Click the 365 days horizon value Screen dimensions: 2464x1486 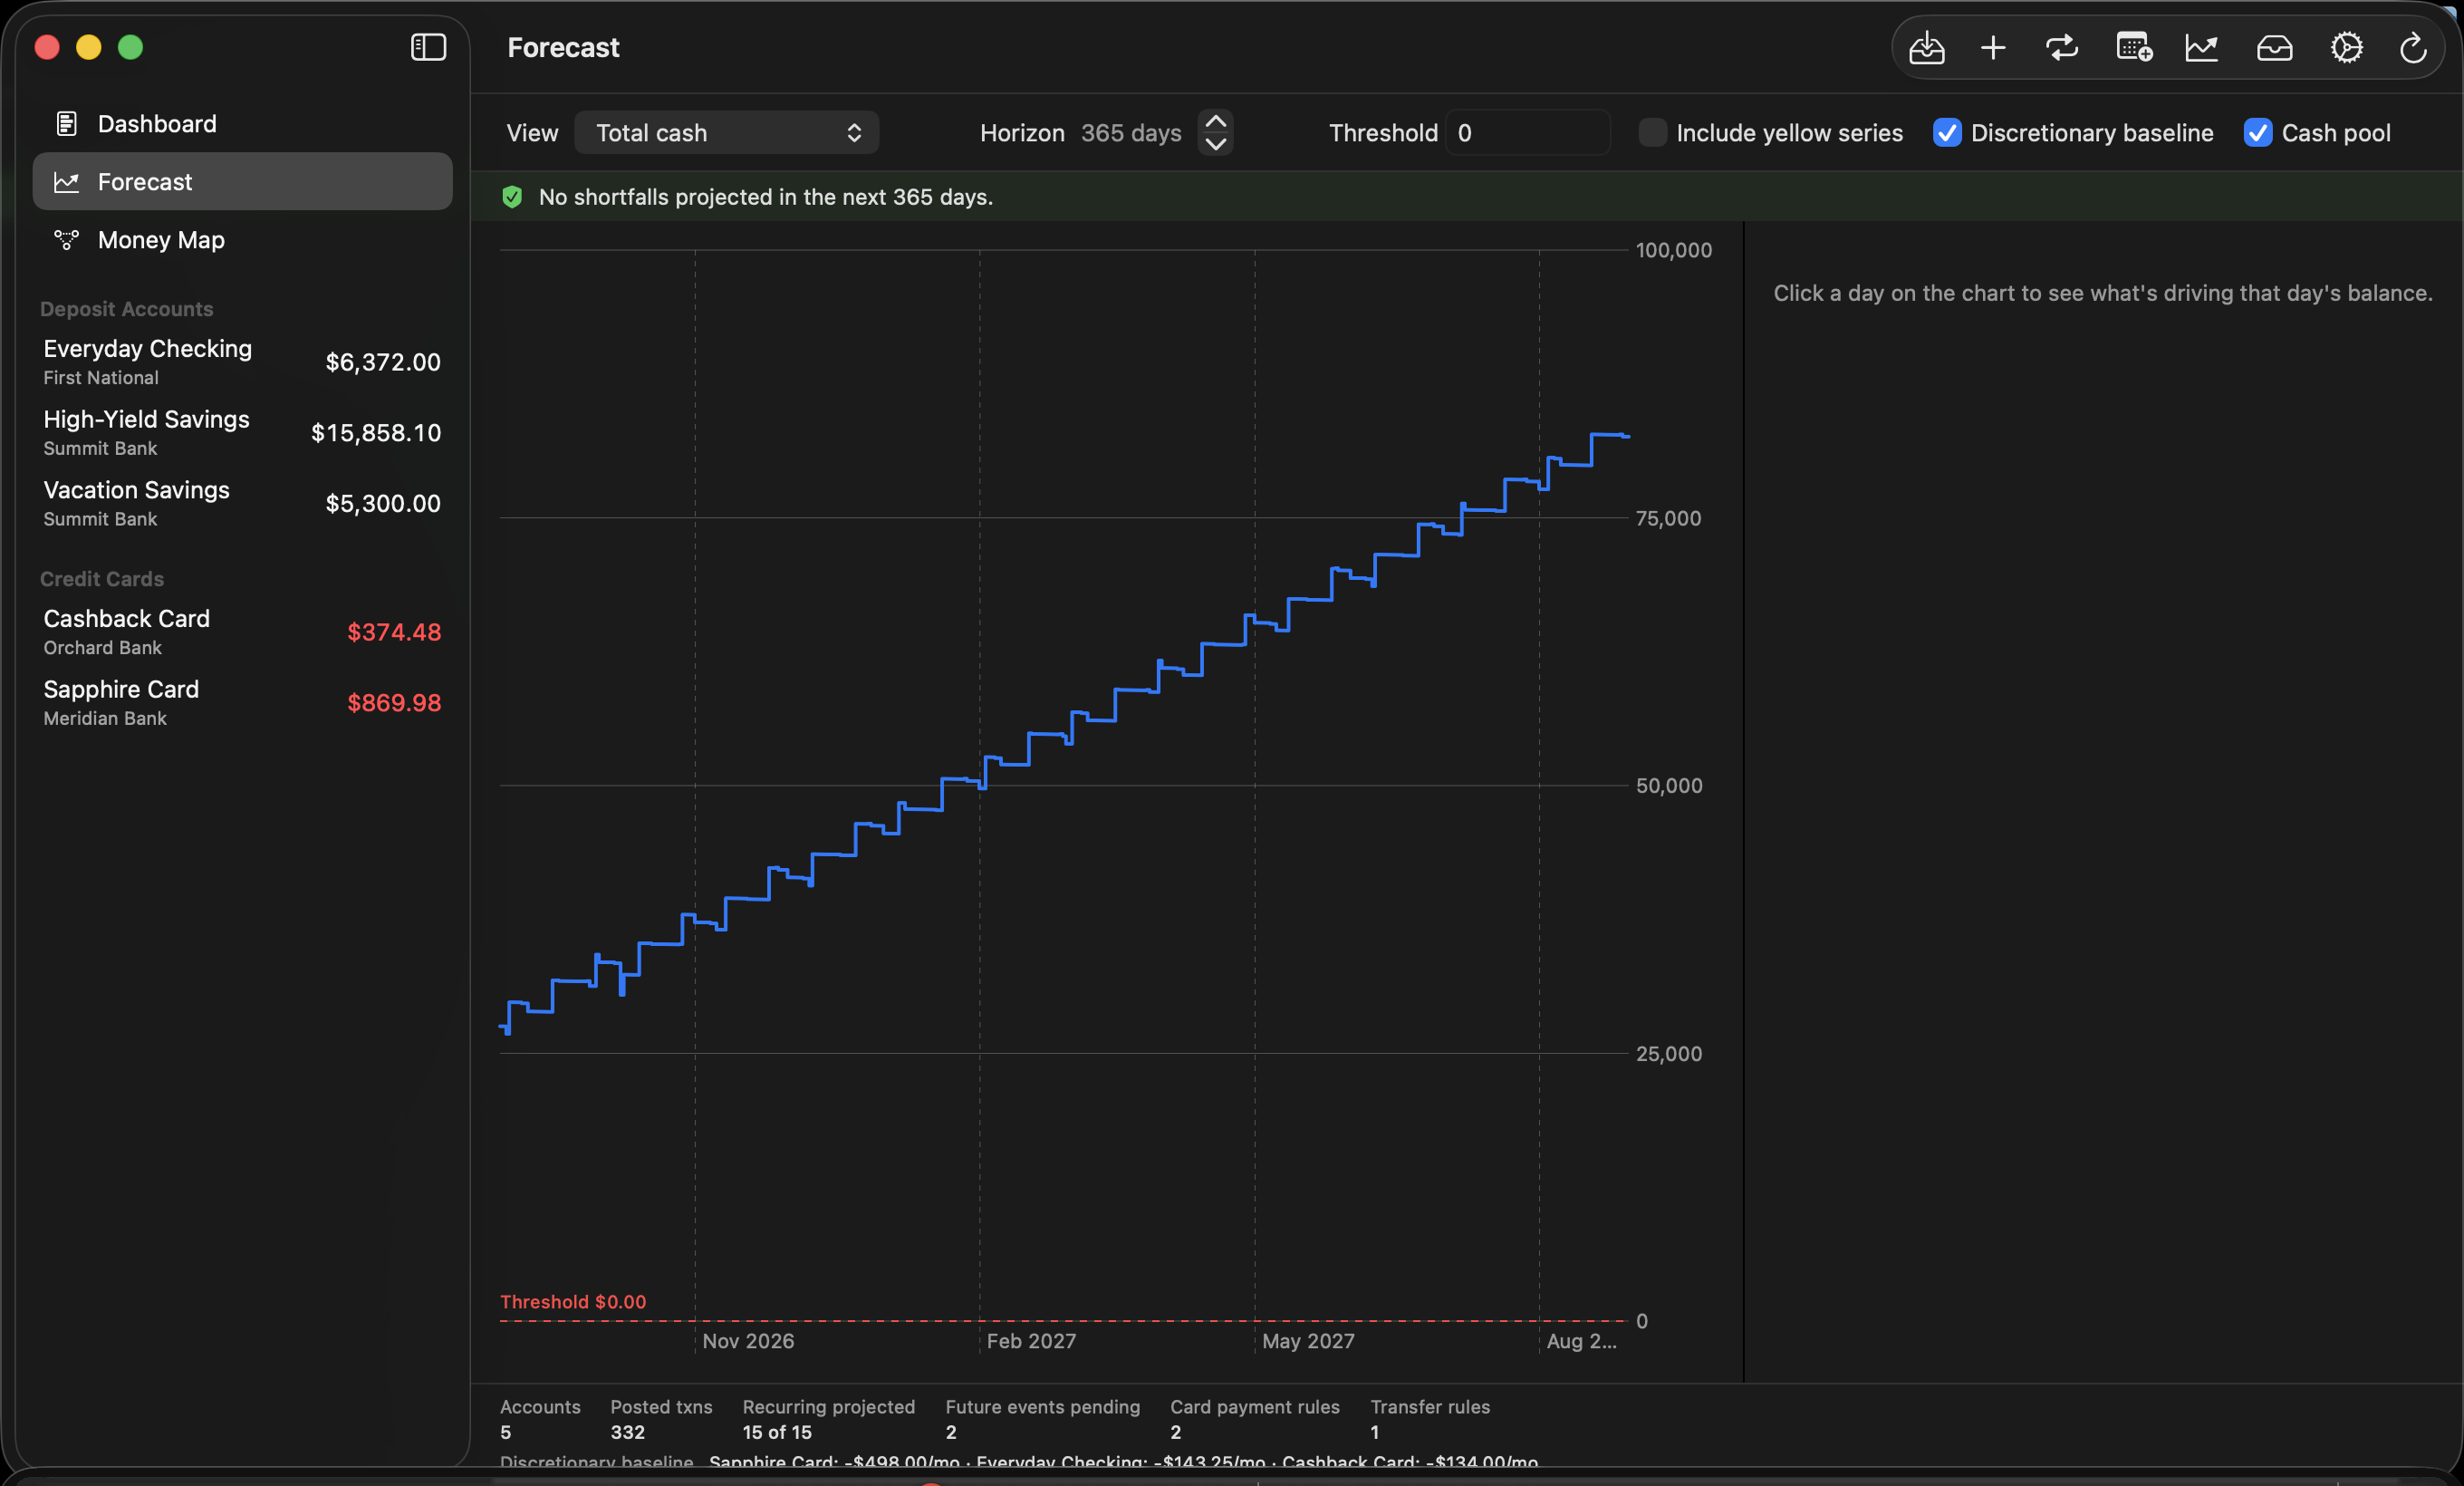1130,133
